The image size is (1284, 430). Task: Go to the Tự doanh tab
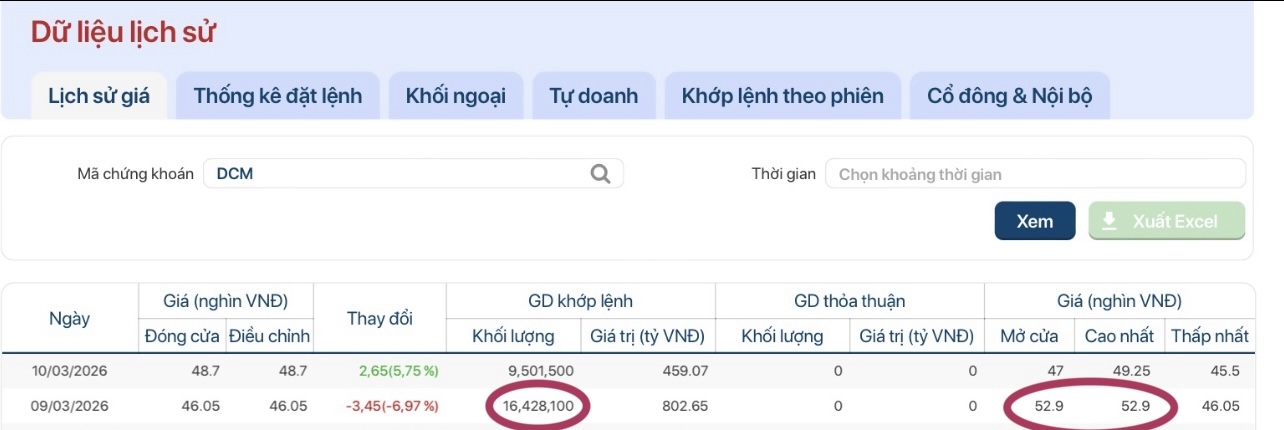pyautogui.click(x=593, y=96)
